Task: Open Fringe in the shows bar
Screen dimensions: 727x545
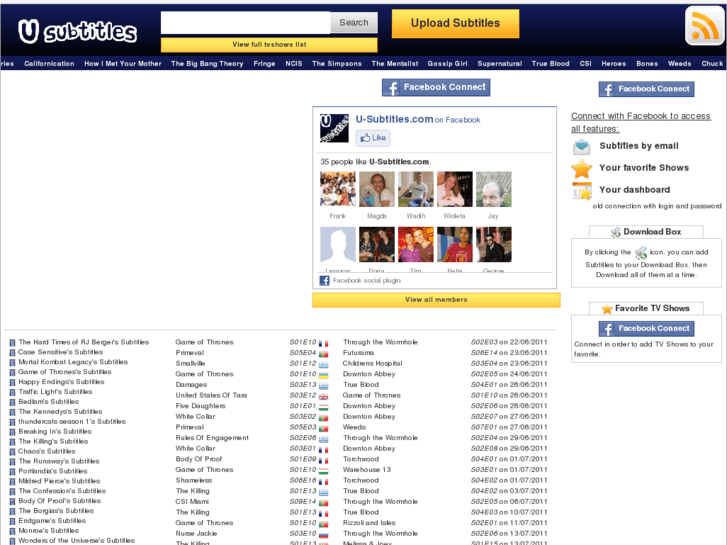Action: click(264, 64)
